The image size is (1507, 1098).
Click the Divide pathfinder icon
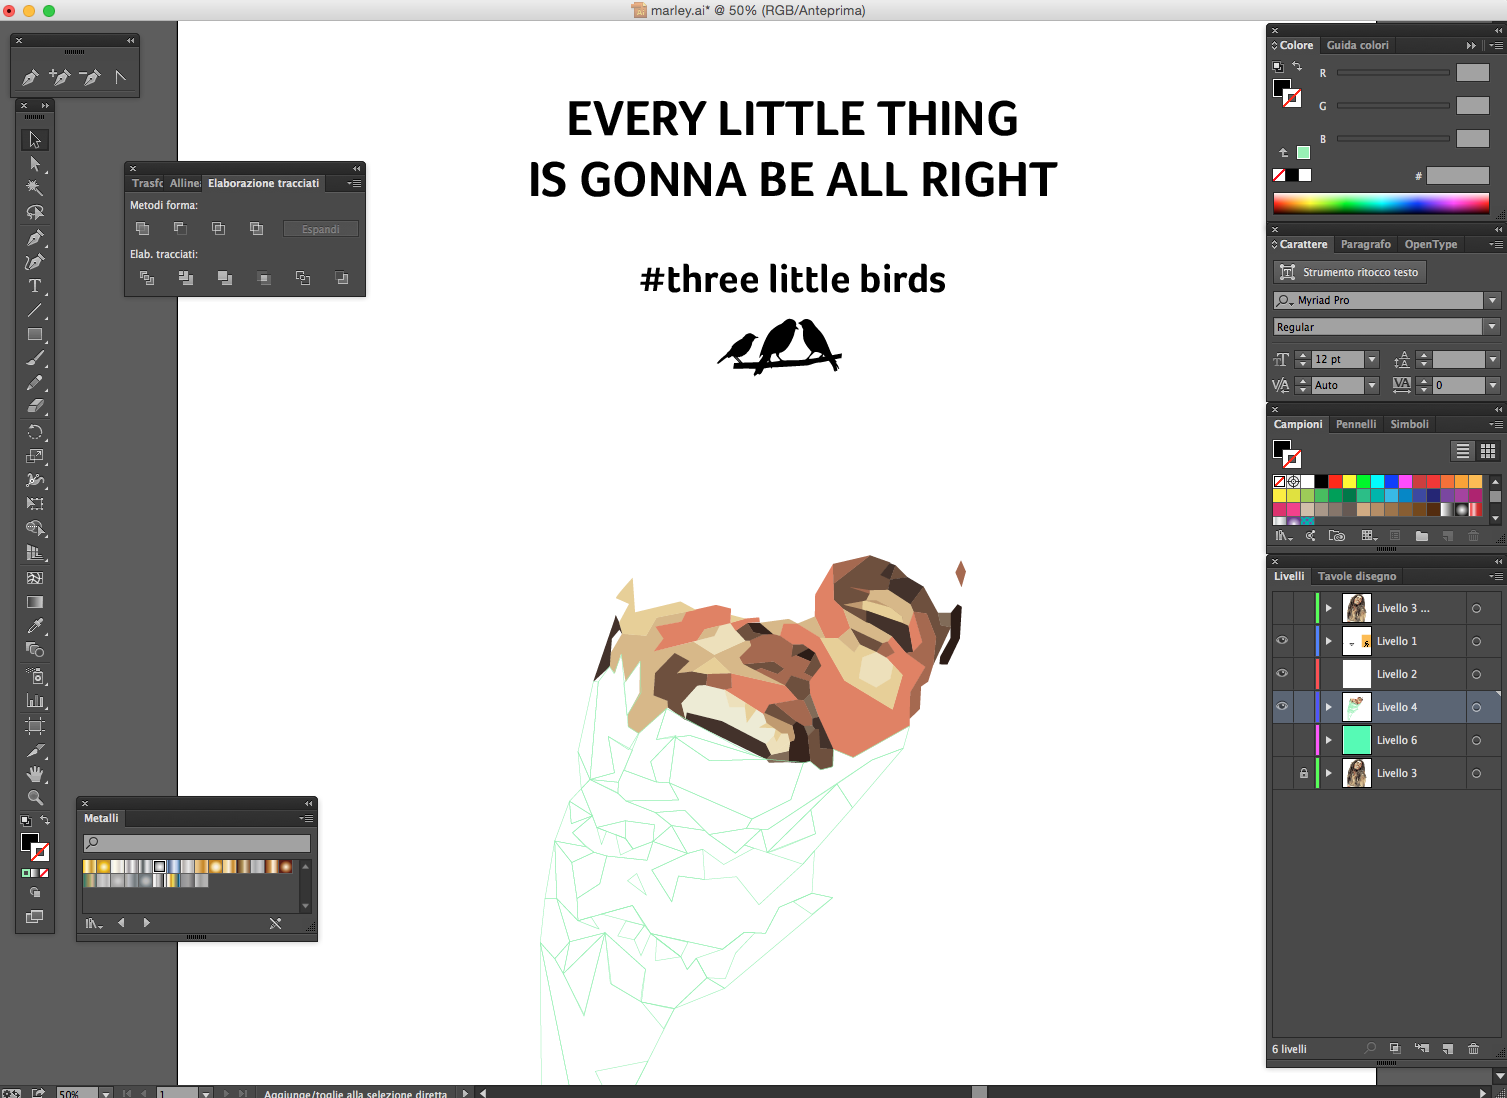pos(147,278)
